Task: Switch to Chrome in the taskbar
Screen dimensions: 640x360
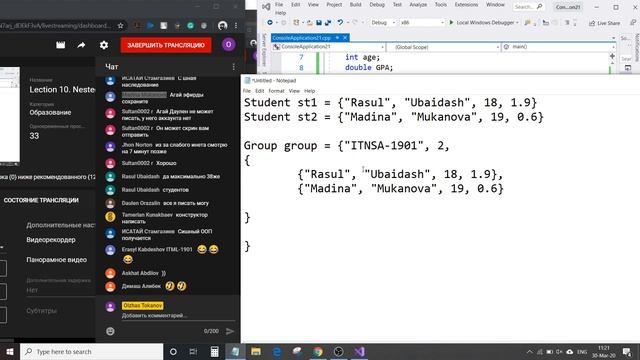Action: coord(318,351)
